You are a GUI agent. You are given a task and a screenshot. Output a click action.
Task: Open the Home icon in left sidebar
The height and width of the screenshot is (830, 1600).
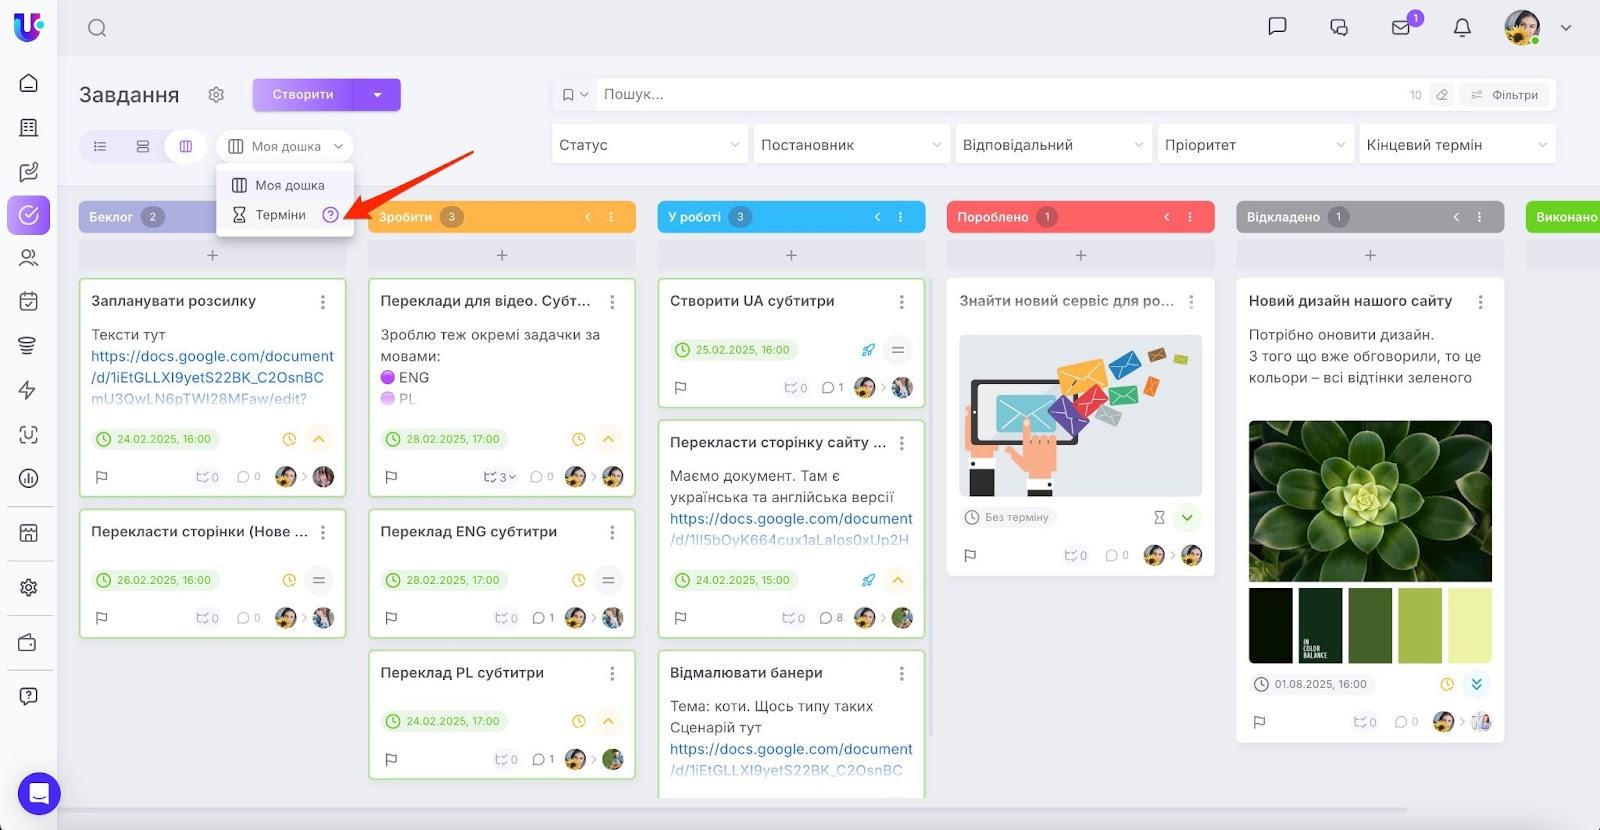point(29,83)
